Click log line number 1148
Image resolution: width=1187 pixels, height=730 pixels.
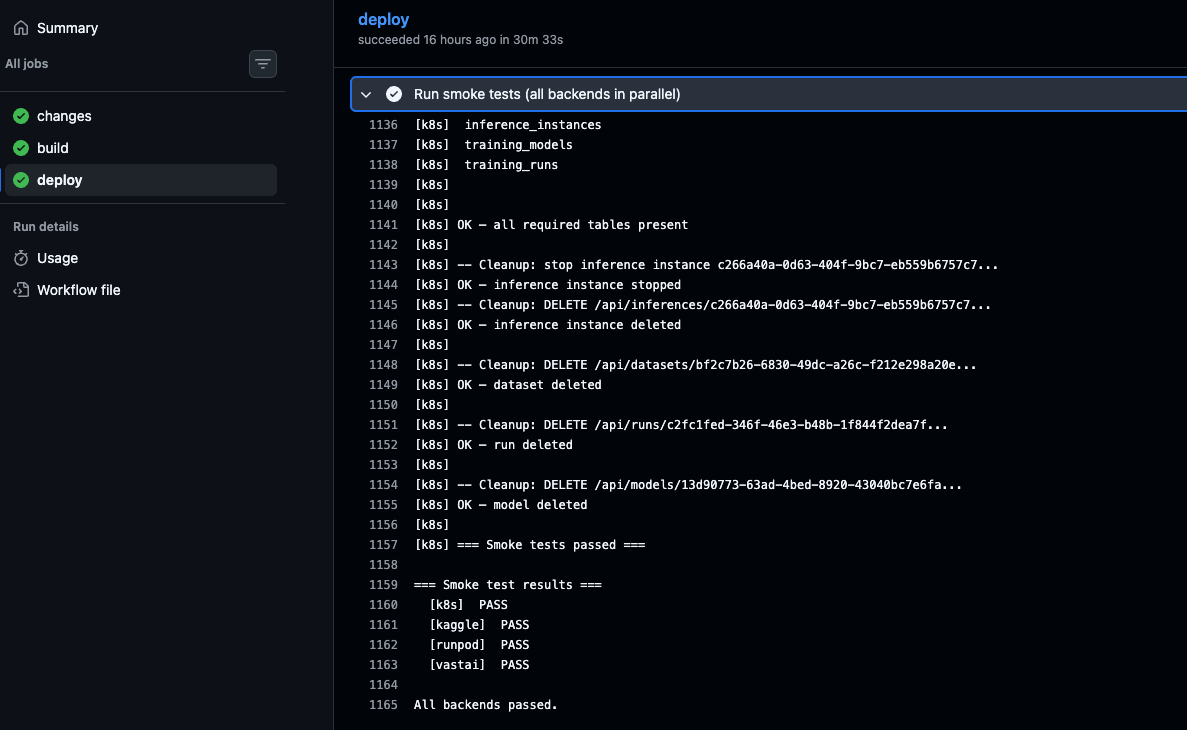pos(383,365)
